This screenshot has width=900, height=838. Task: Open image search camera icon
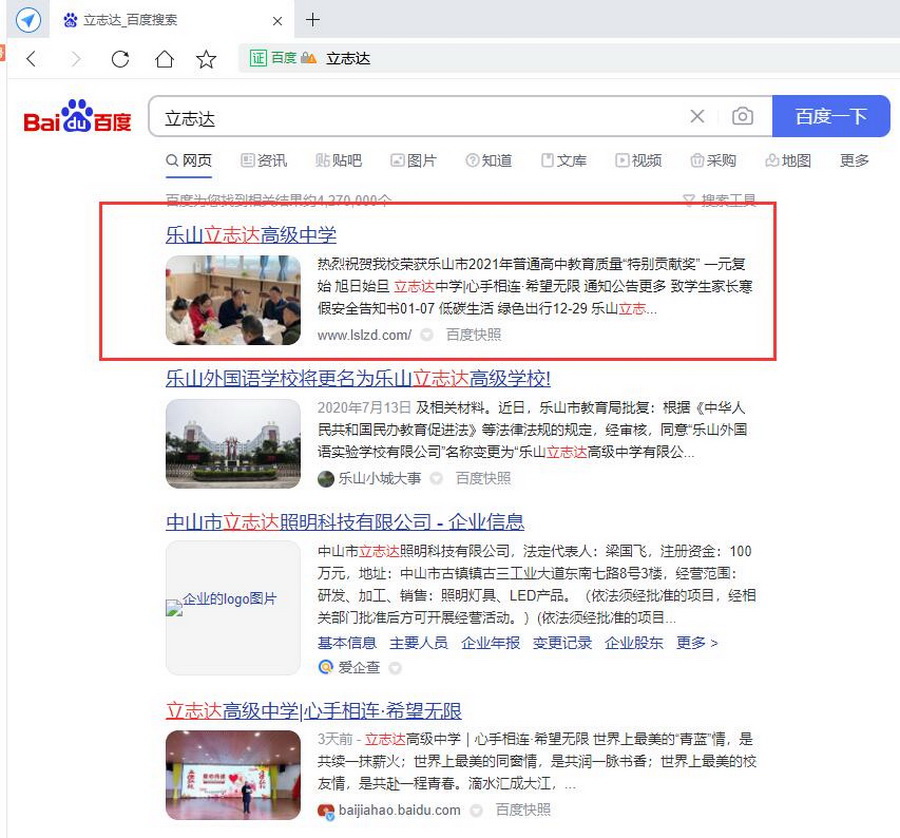pos(742,117)
